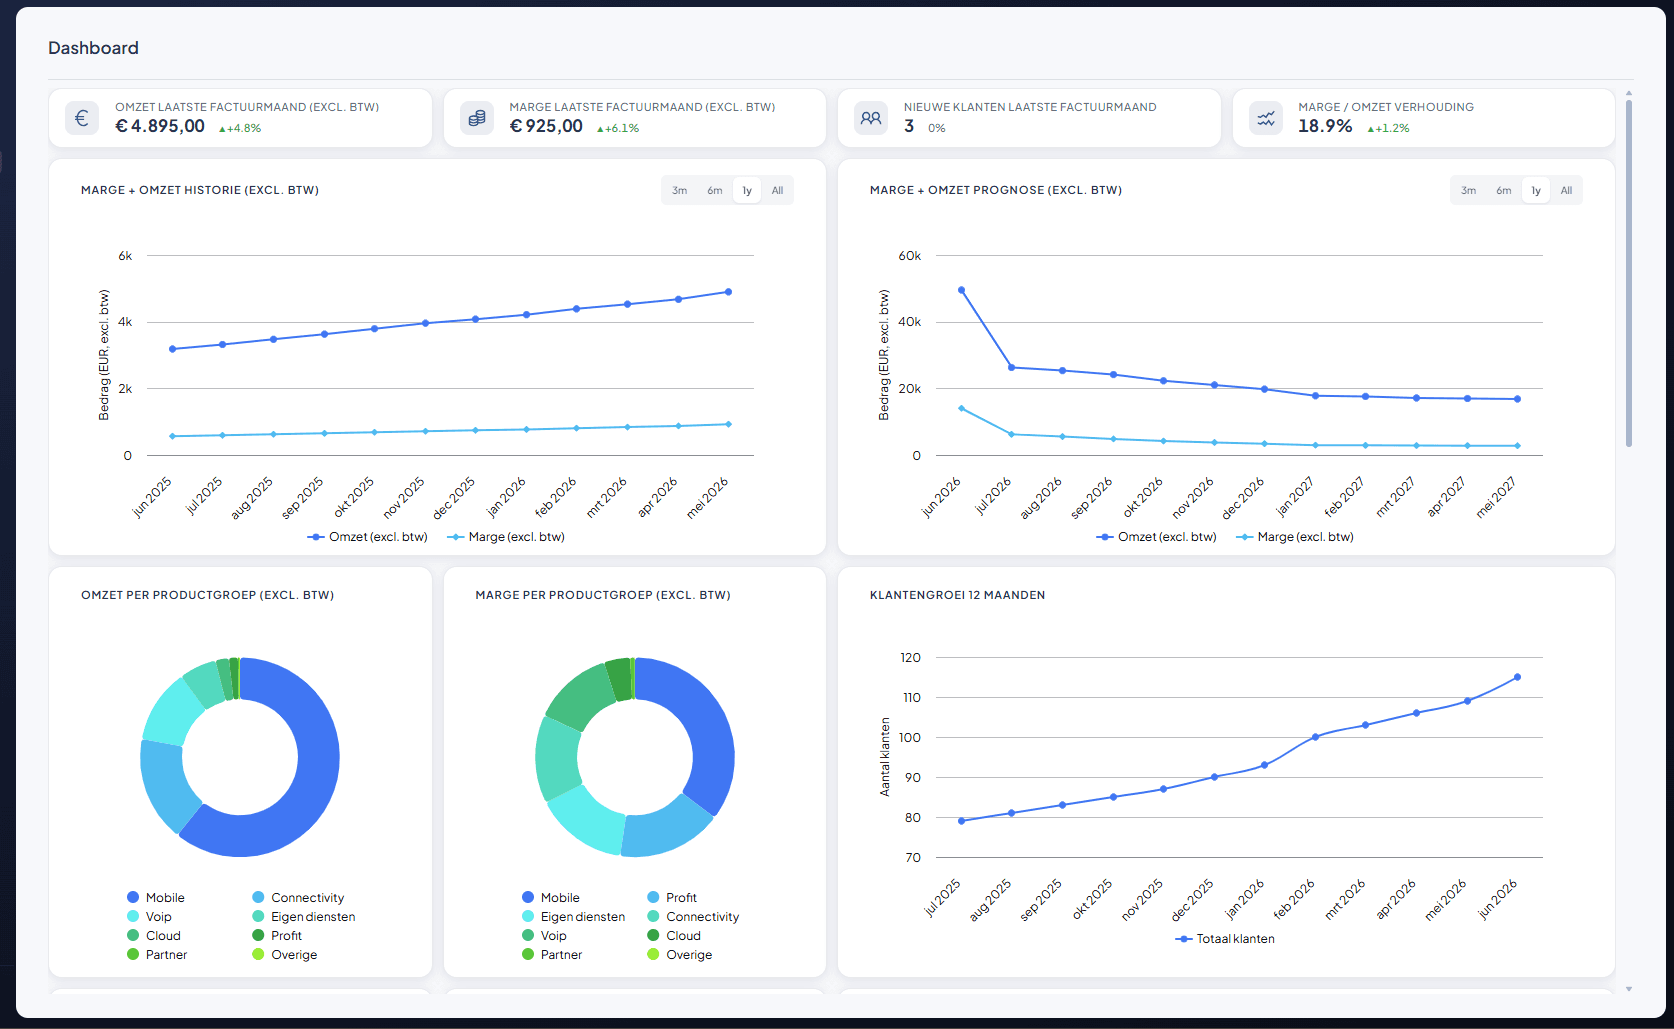The image size is (1674, 1029).
Task: Click the +1.2% ratio change indicator
Action: pos(1388,128)
